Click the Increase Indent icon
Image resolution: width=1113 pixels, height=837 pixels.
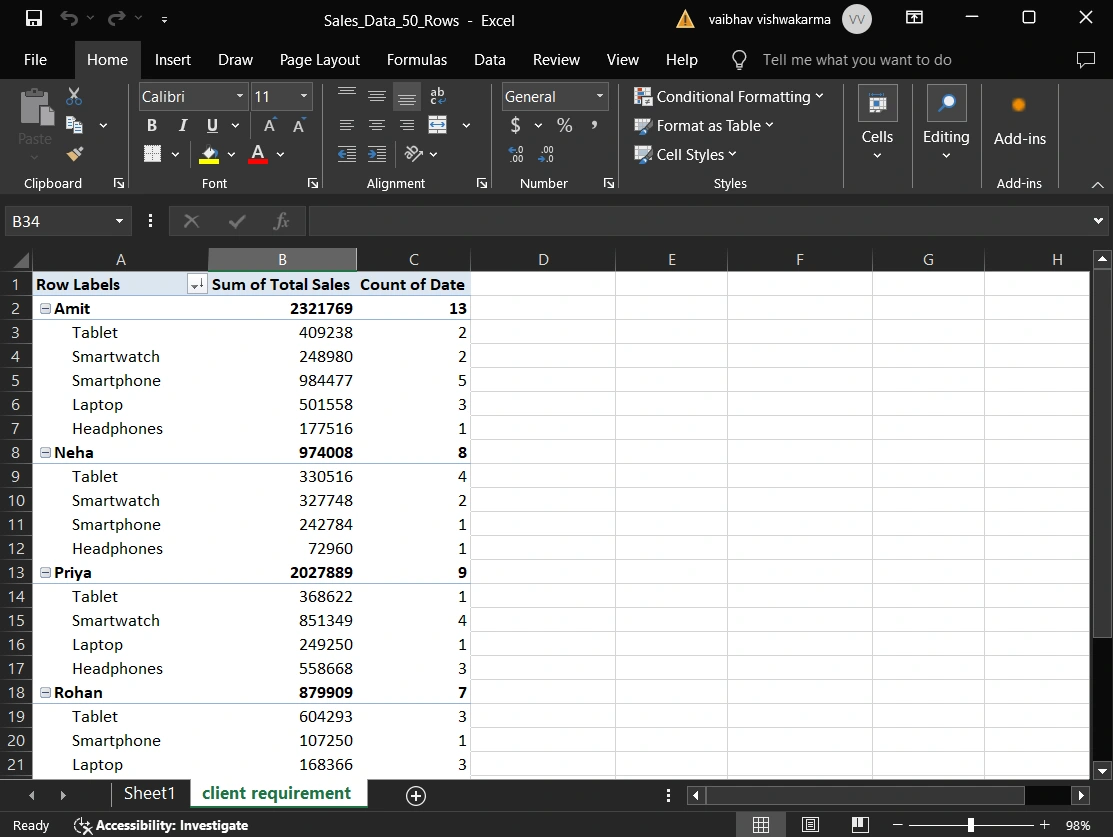377,154
